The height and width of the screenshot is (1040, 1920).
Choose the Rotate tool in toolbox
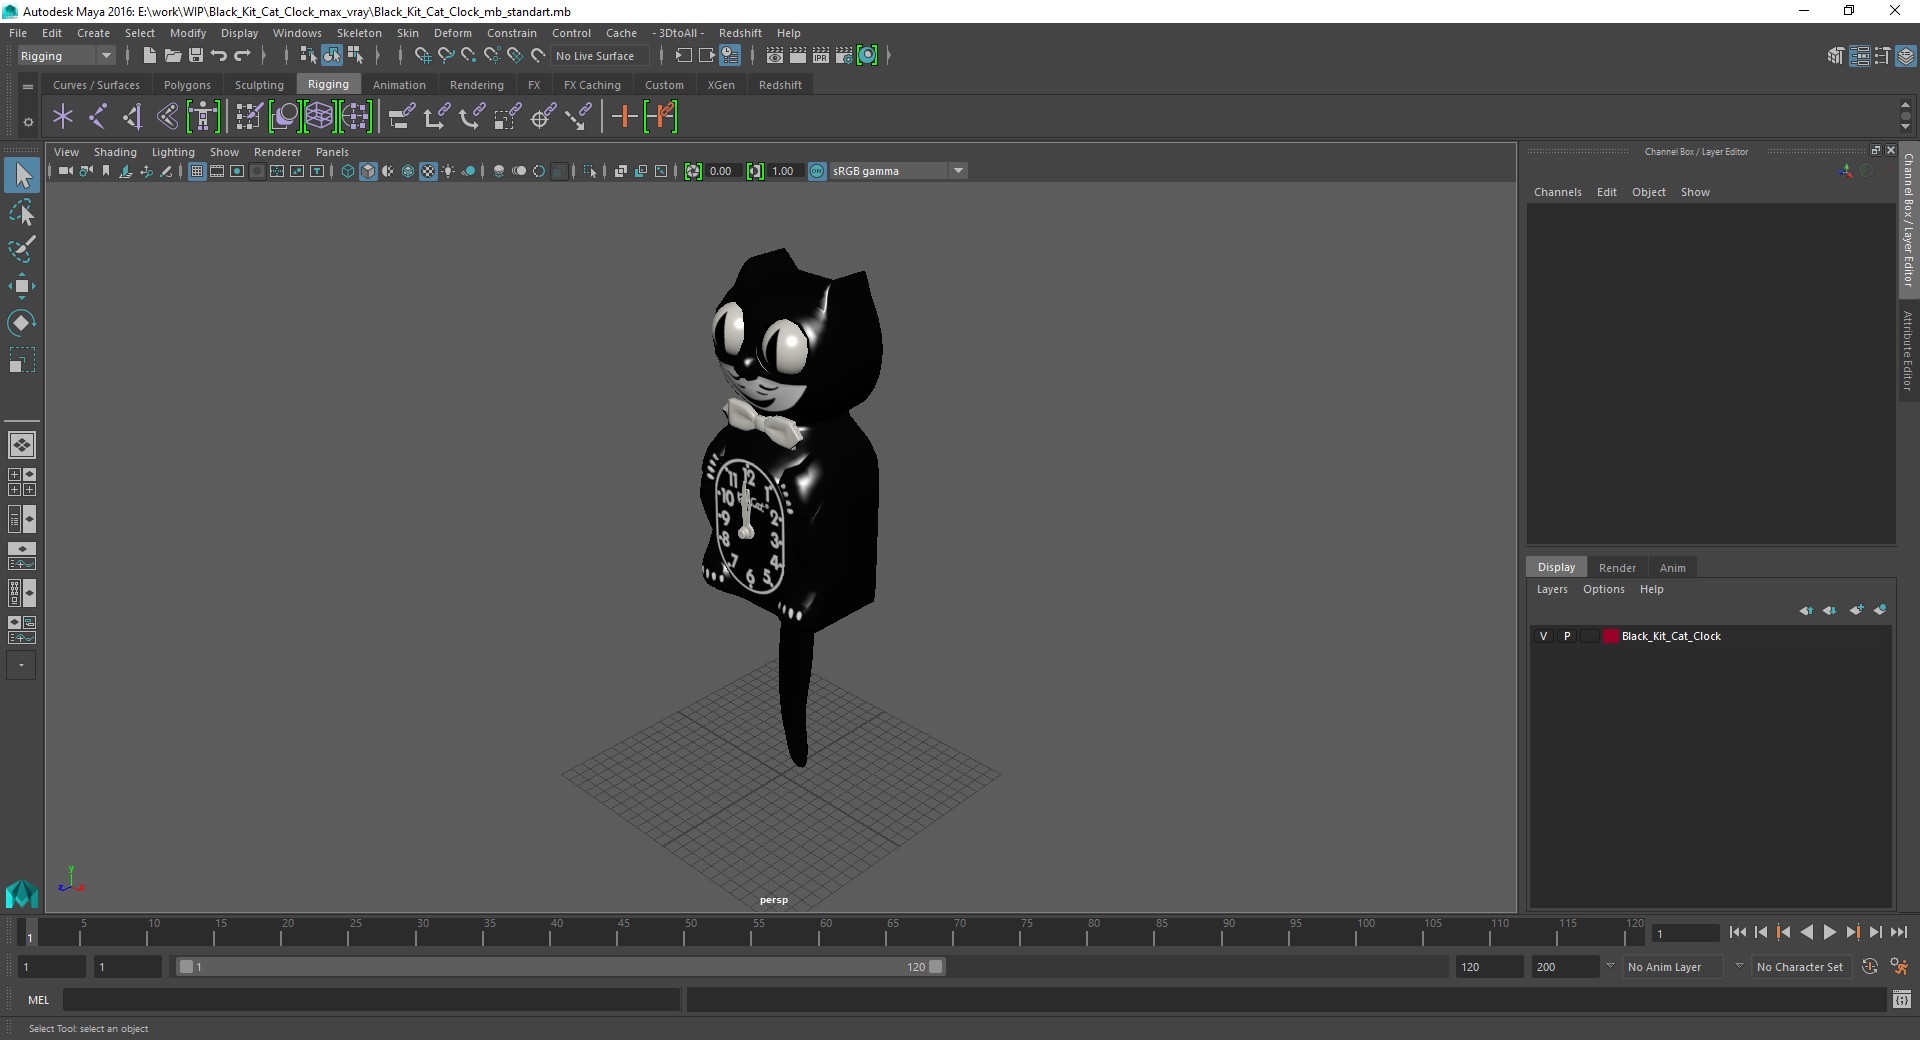[x=22, y=322]
